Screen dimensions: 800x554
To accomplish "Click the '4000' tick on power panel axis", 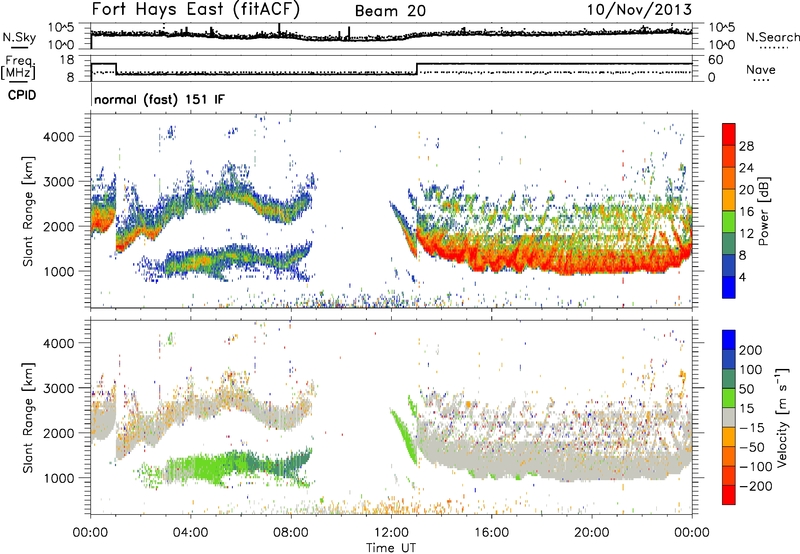I will [58, 137].
